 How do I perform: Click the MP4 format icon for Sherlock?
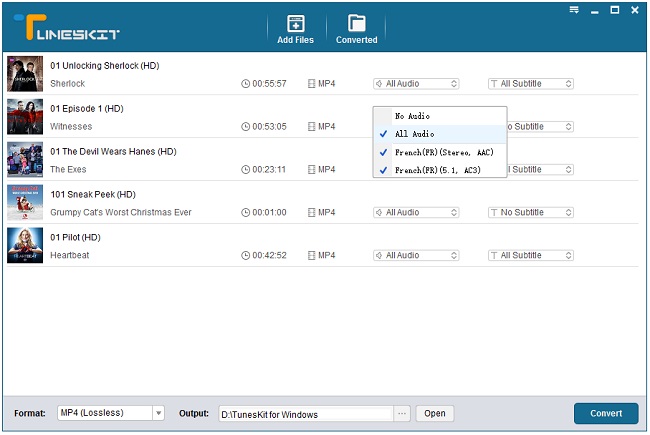(312, 84)
